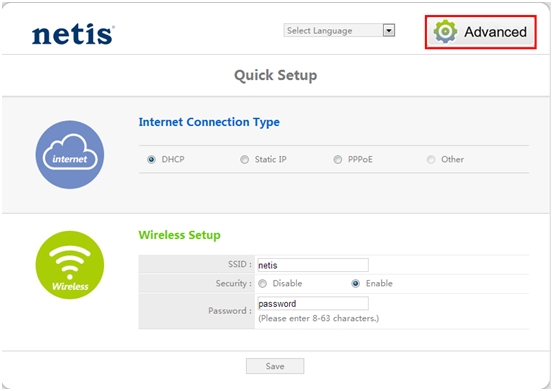Disable wireless security
Screen dimensions: 553x391
(x=262, y=283)
